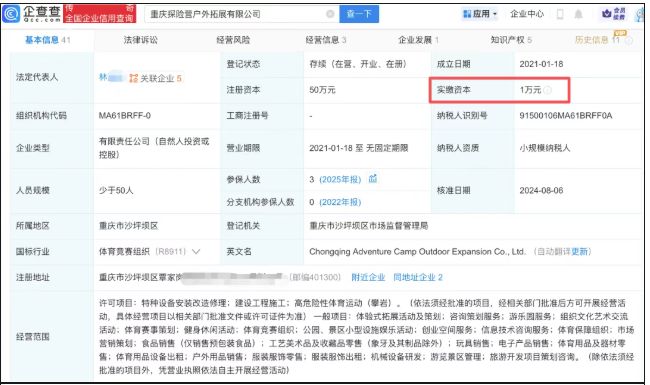Screen dimensions: 650x385
Task: Switch to the 知识产权 tab
Action: [x=511, y=40]
